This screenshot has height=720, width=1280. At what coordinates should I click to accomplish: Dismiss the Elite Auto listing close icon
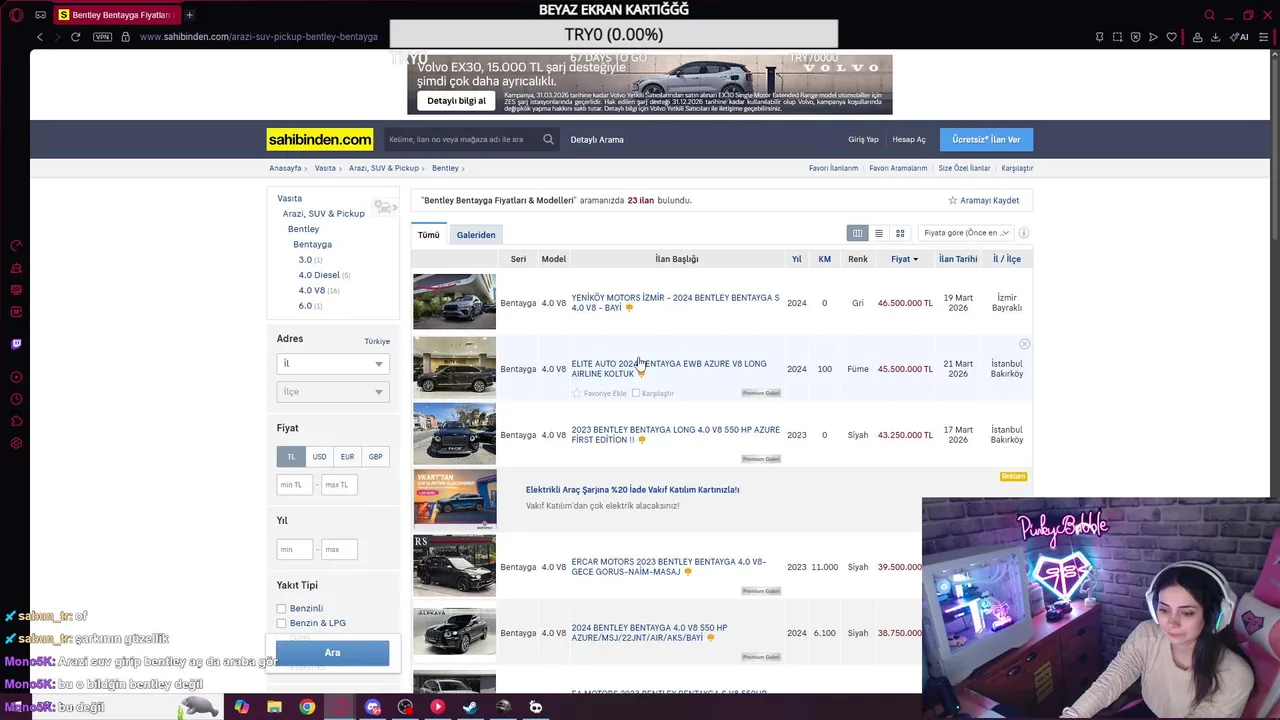pos(1023,344)
